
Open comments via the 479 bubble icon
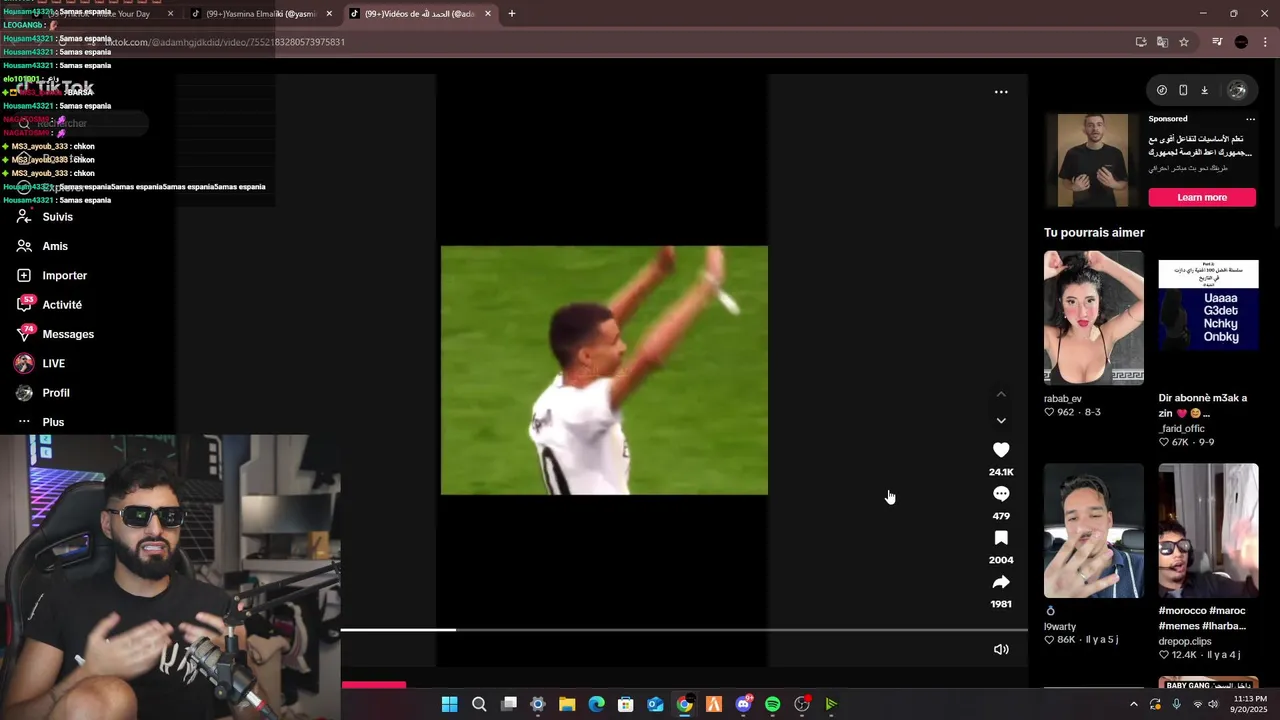[x=1001, y=494]
